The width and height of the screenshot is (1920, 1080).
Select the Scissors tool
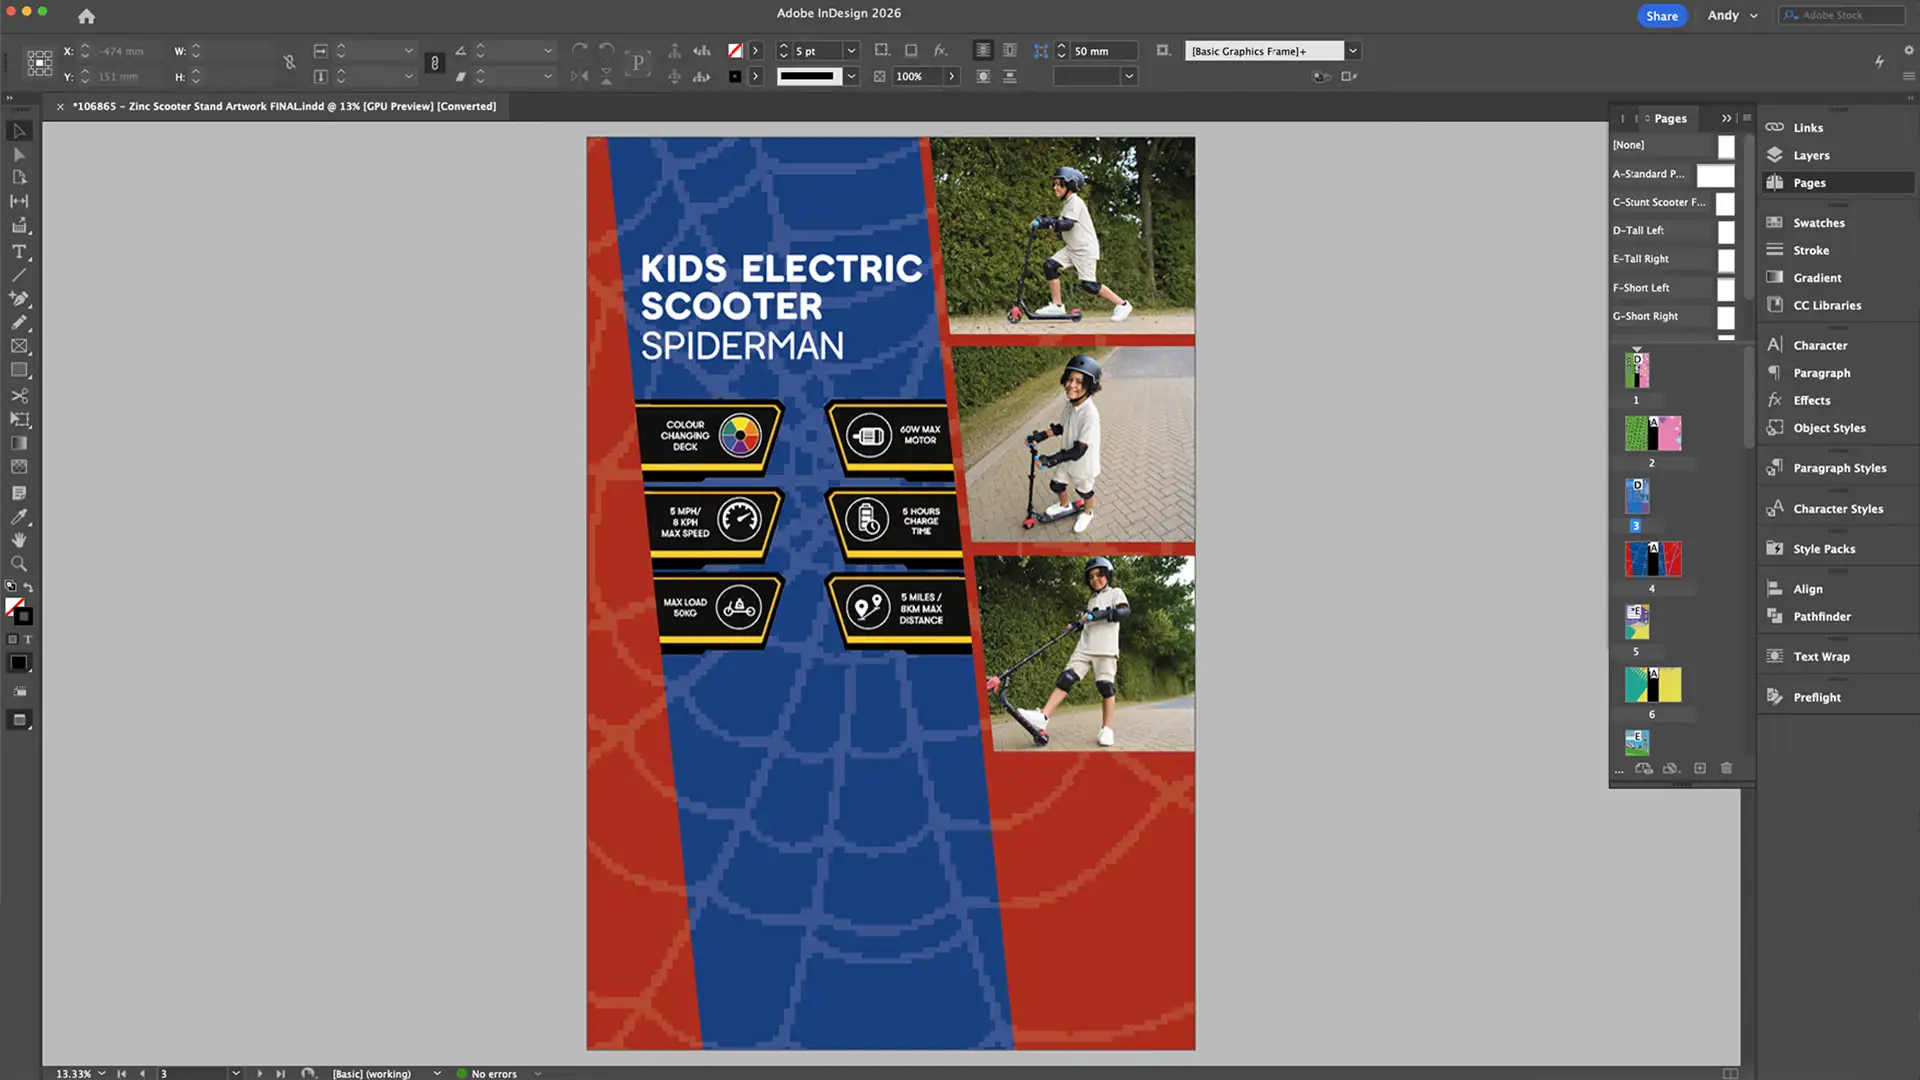pyautogui.click(x=19, y=395)
